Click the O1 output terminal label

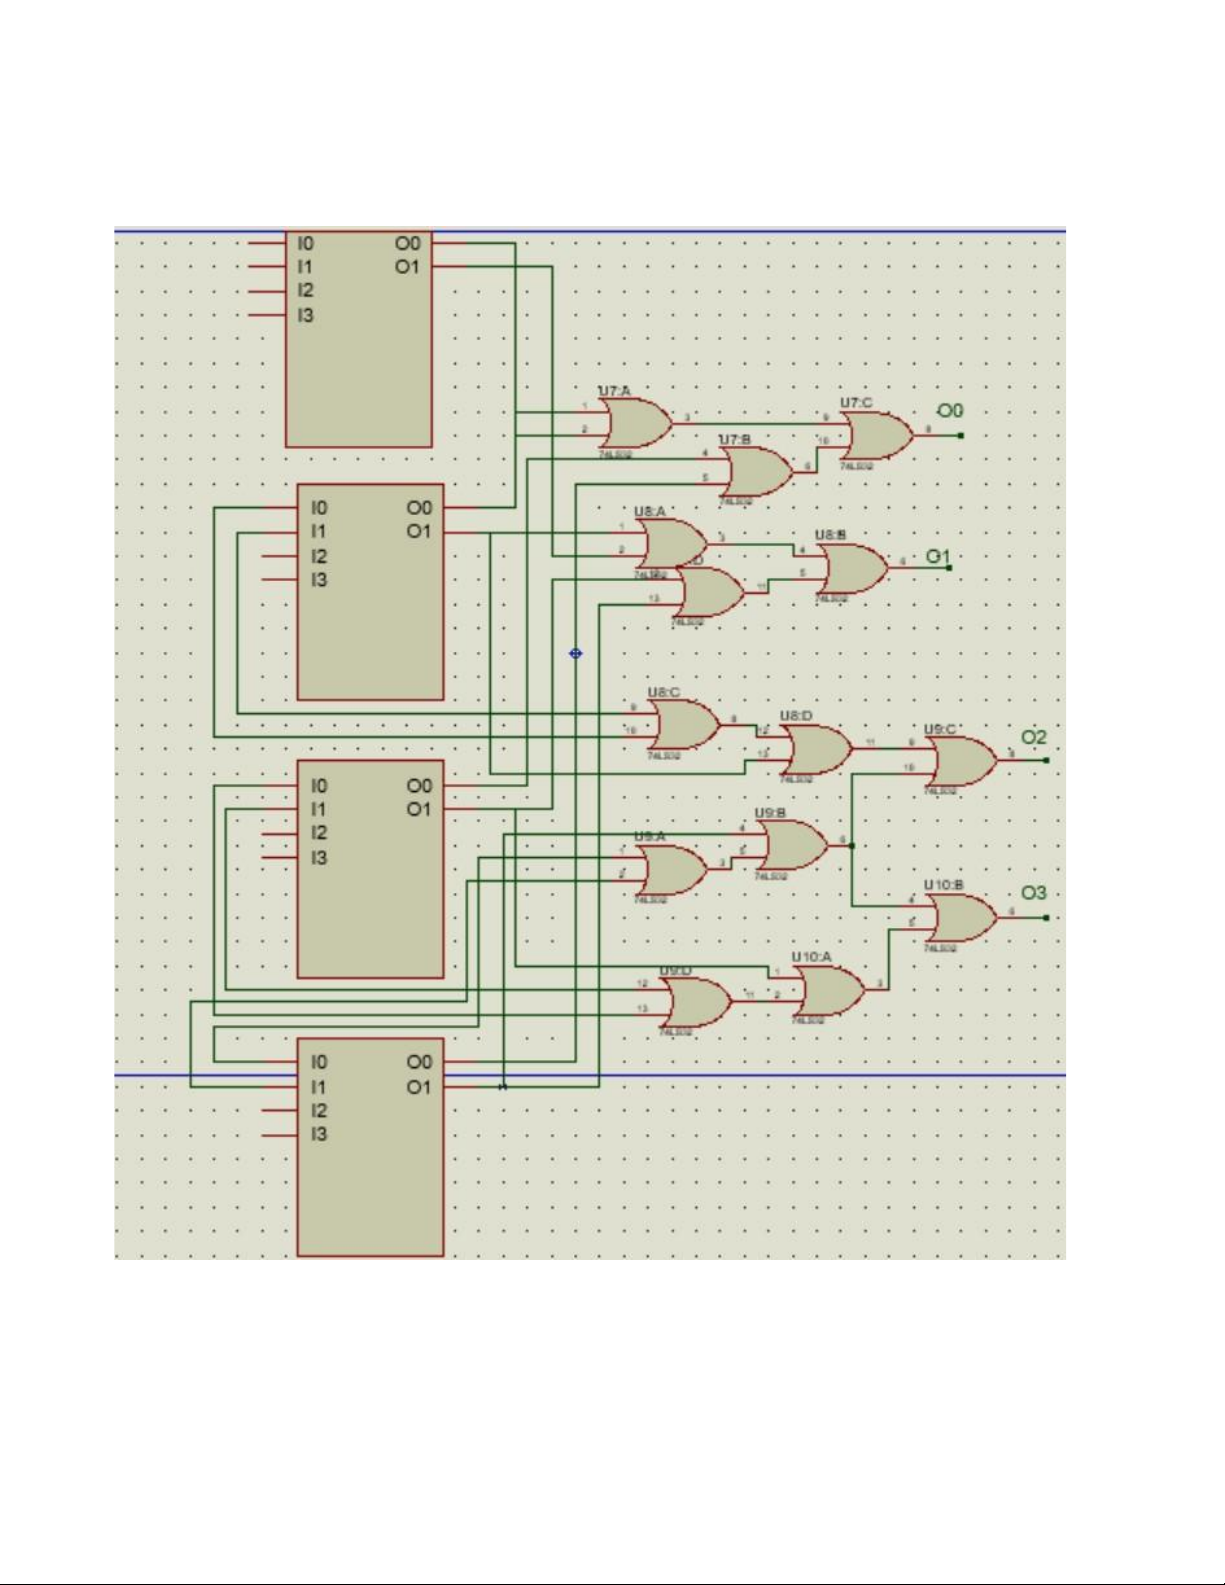click(938, 557)
